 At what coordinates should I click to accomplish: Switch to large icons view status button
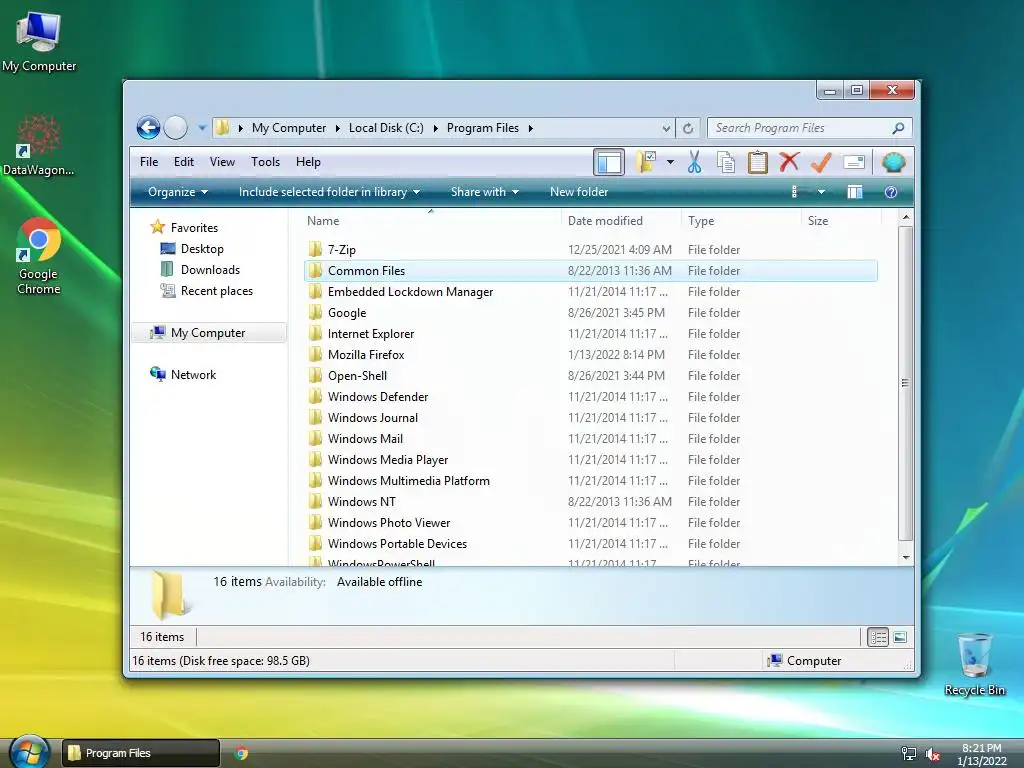coord(900,637)
